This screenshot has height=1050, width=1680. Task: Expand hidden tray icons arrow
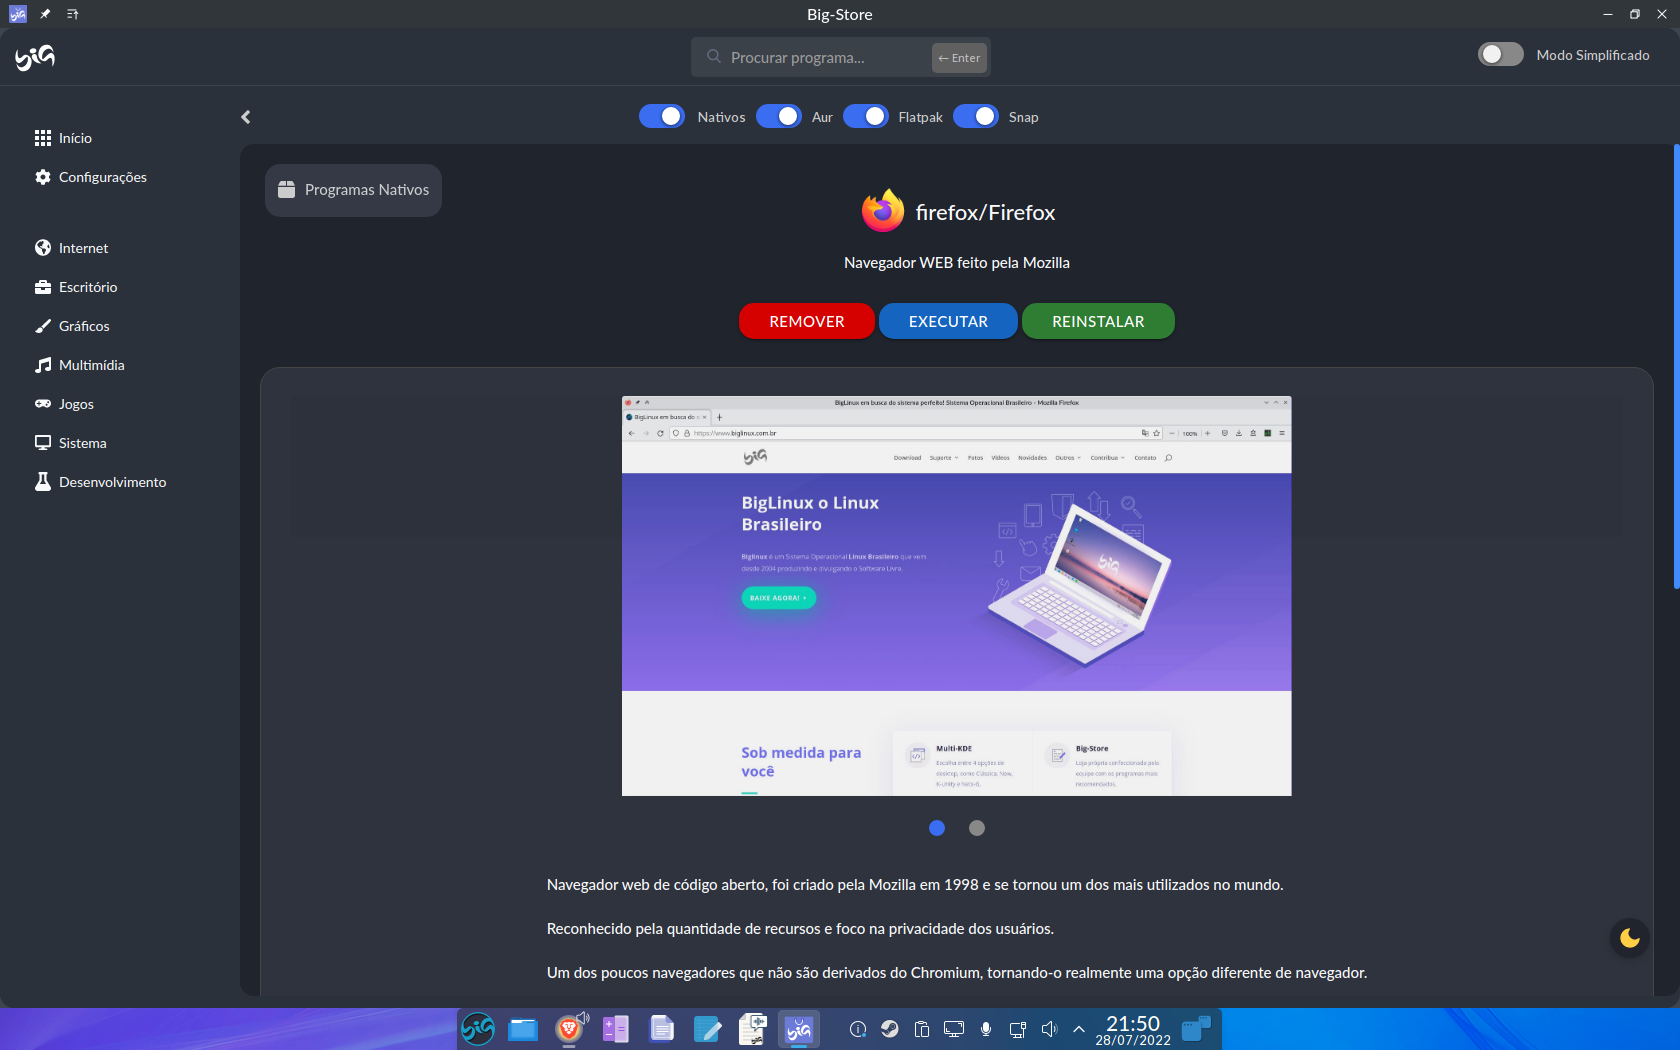[x=1079, y=1029]
